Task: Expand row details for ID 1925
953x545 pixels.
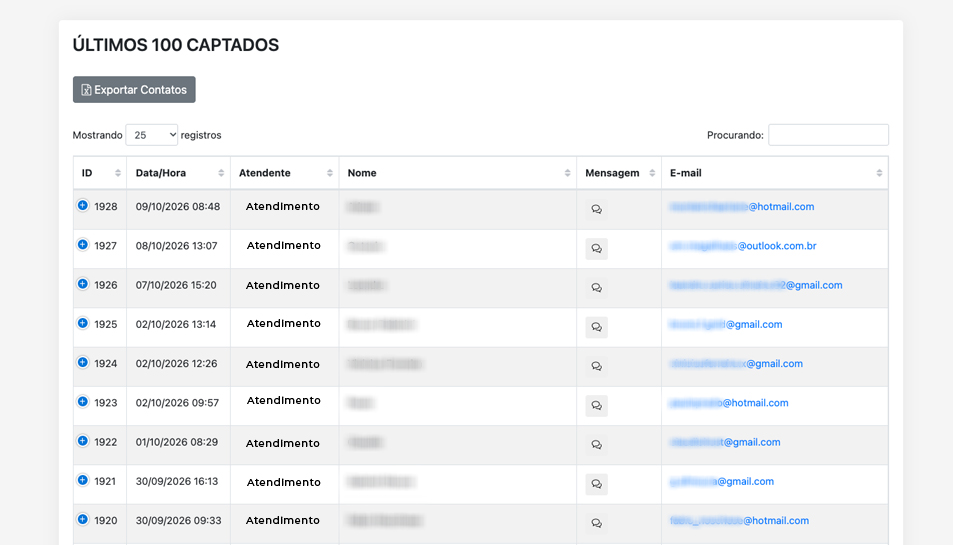Action: [83, 323]
